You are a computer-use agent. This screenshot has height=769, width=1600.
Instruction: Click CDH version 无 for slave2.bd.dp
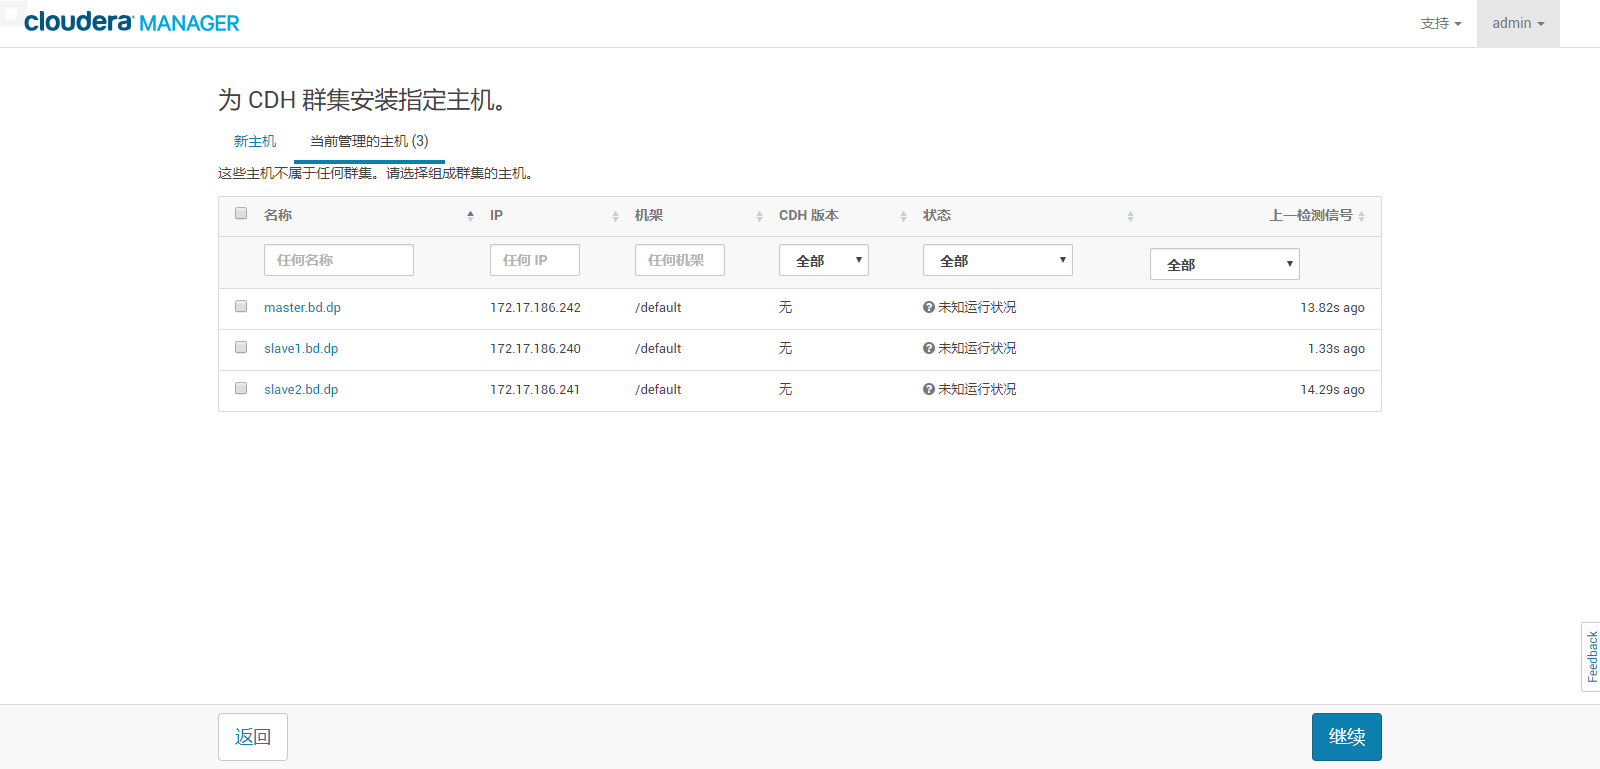click(785, 389)
